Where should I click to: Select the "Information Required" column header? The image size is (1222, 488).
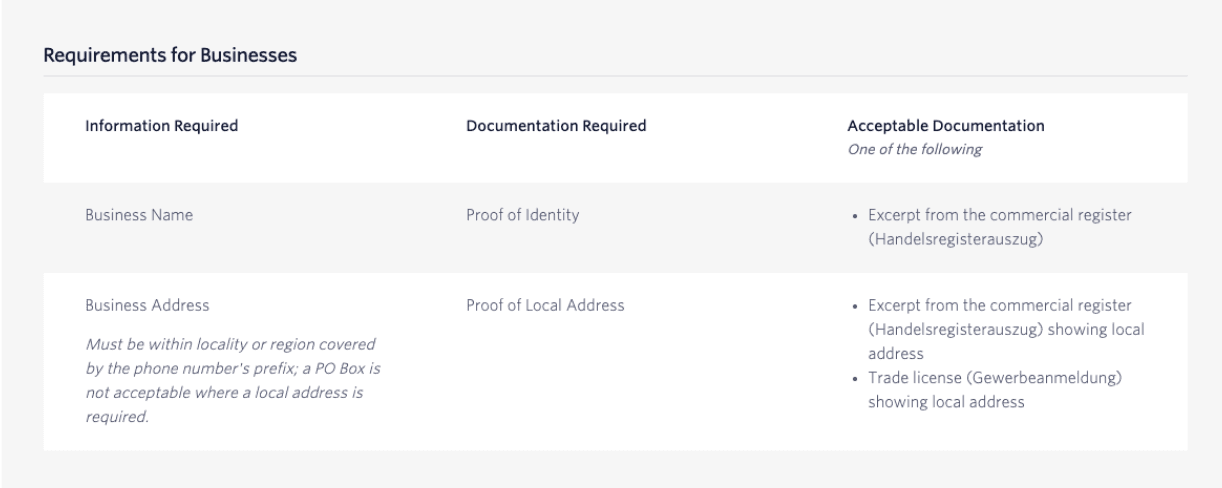[161, 126]
